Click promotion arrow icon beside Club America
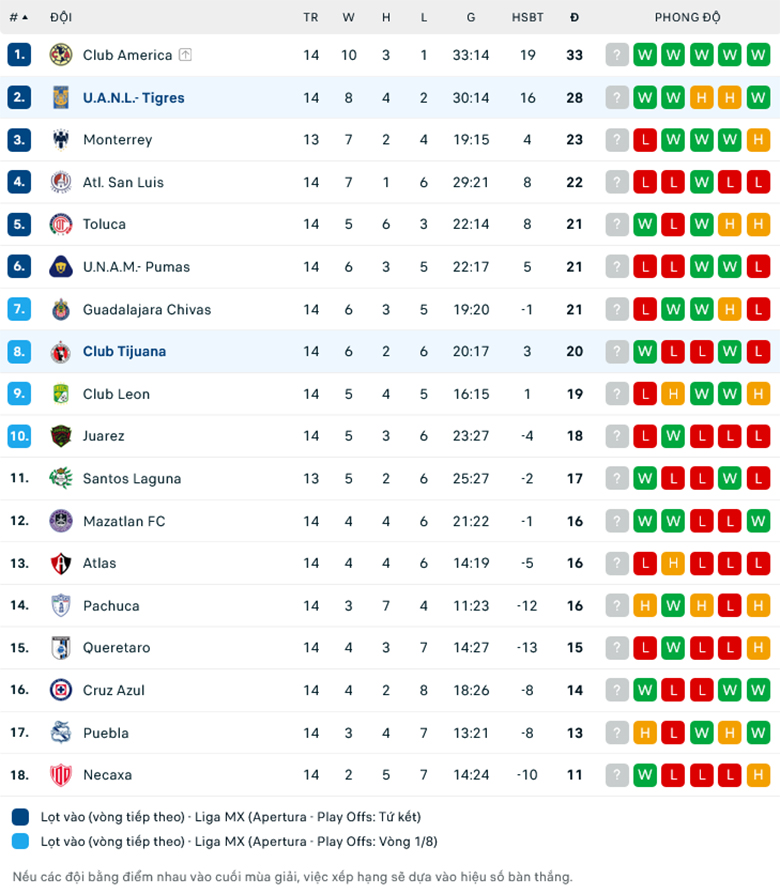The height and width of the screenshot is (894, 780). [185, 55]
